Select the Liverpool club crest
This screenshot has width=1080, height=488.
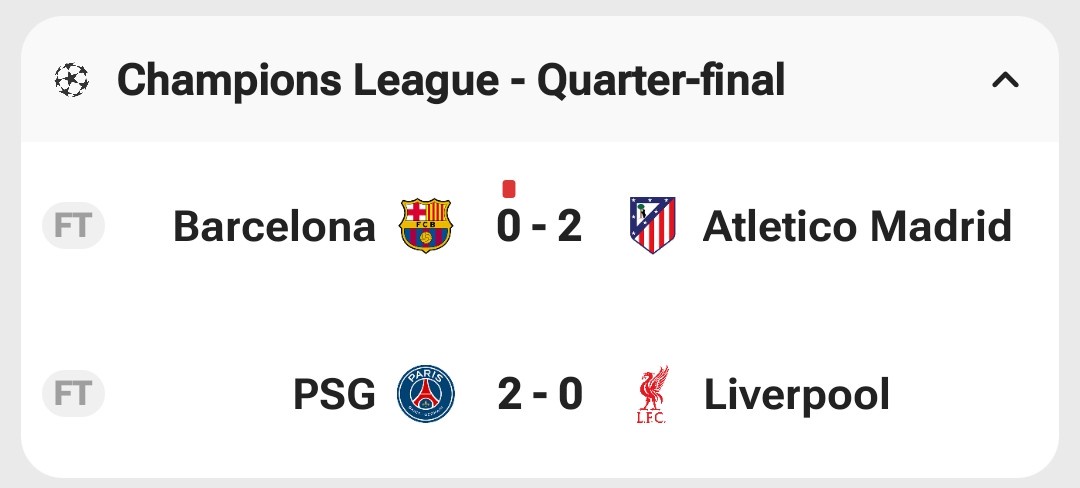tap(652, 395)
